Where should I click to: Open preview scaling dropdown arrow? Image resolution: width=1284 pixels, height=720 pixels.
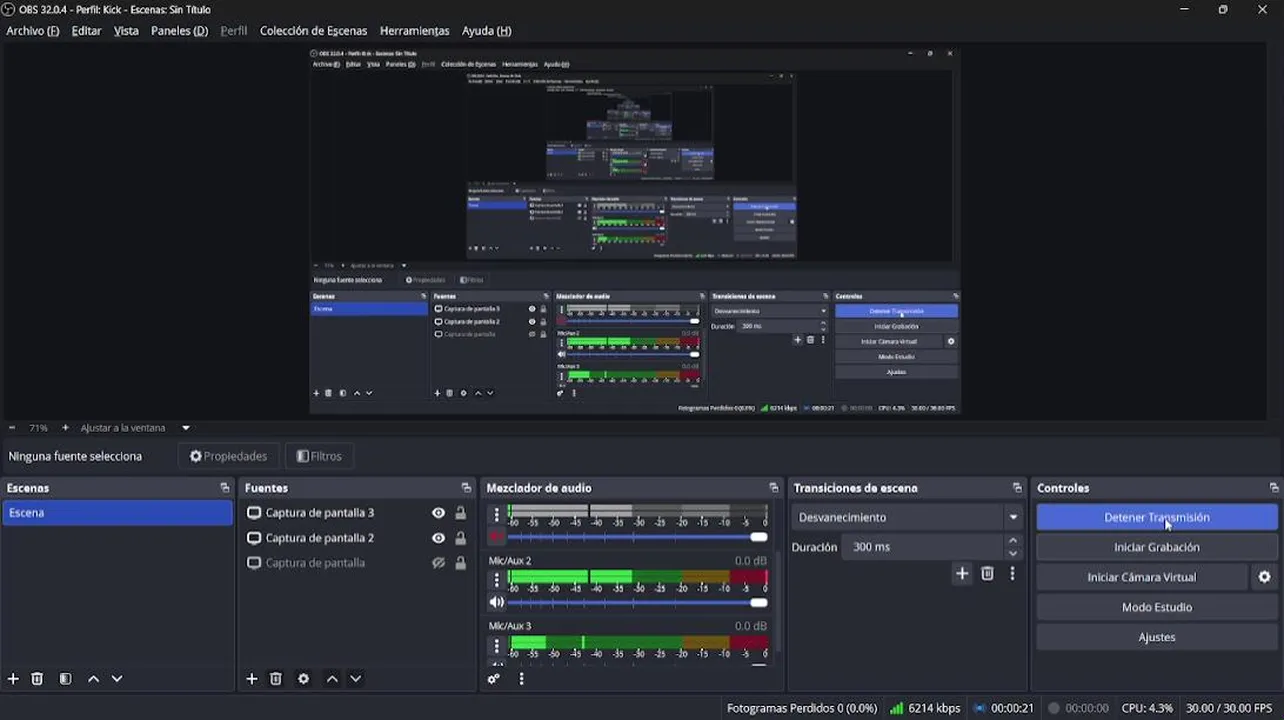185,428
